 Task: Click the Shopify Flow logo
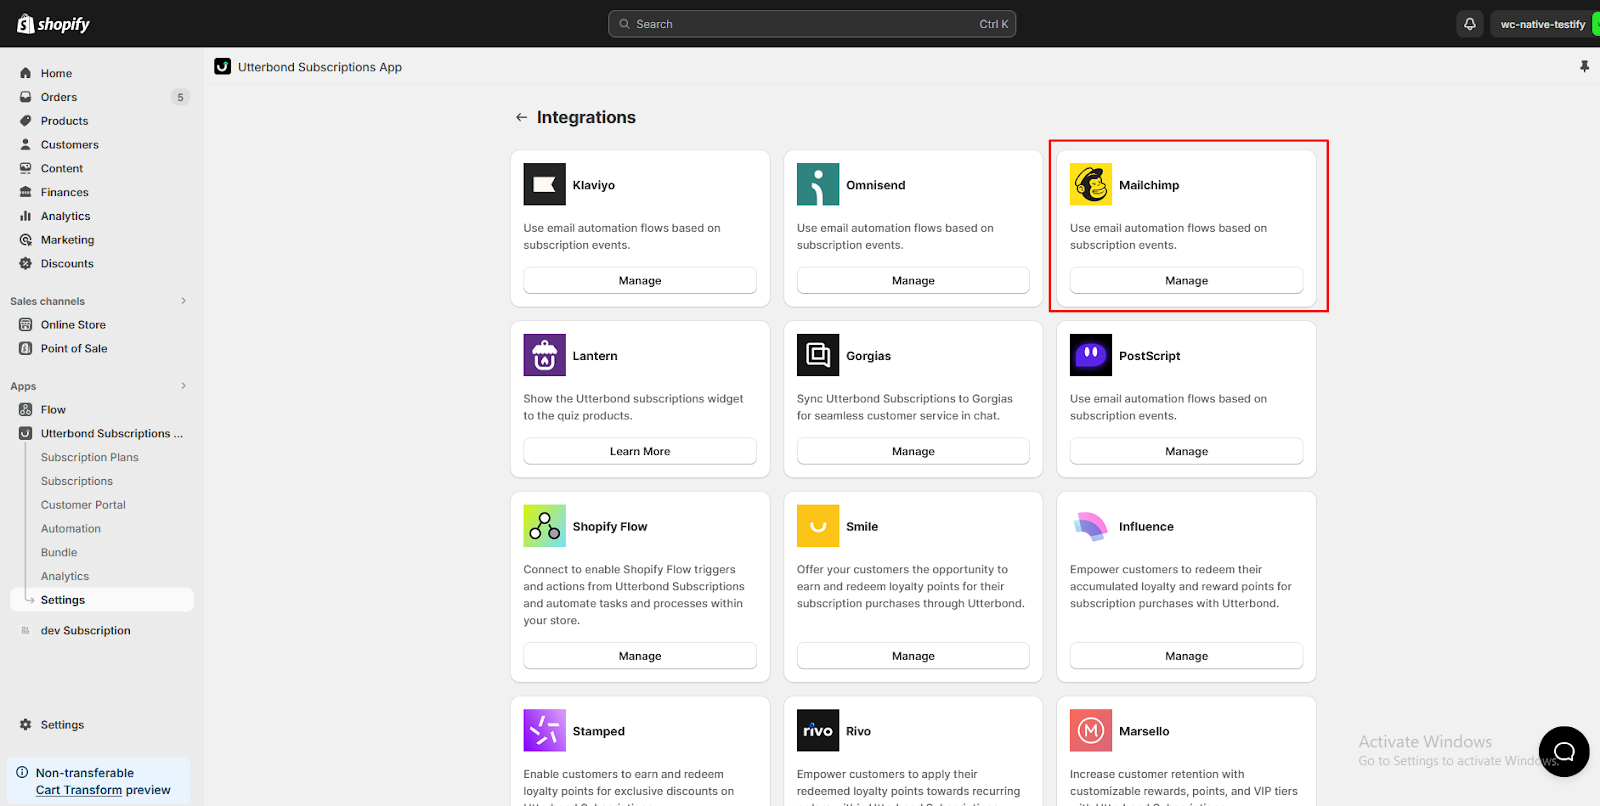[x=545, y=526]
